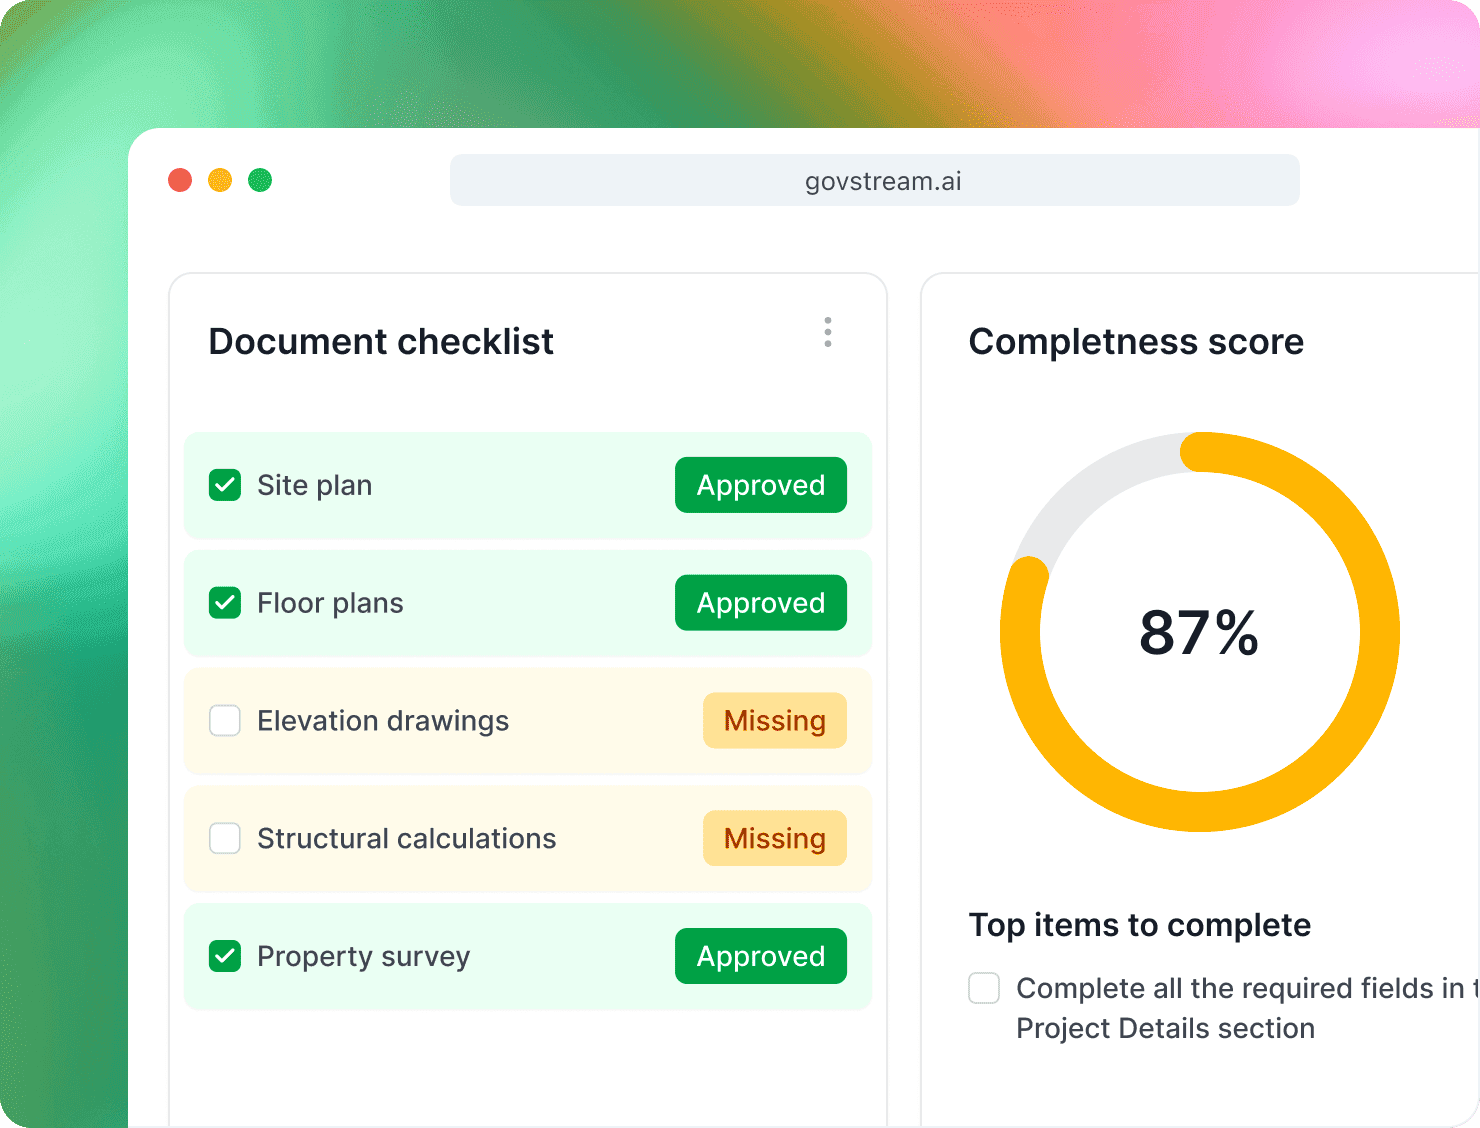The image size is (1480, 1128).
Task: Check the Structural calculations checkbox
Action: (x=225, y=838)
